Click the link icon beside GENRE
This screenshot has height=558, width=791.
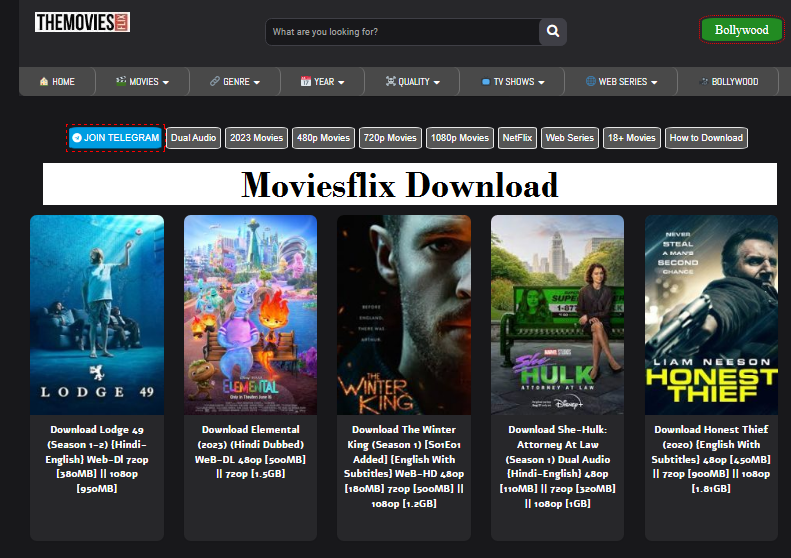pyautogui.click(x=215, y=81)
